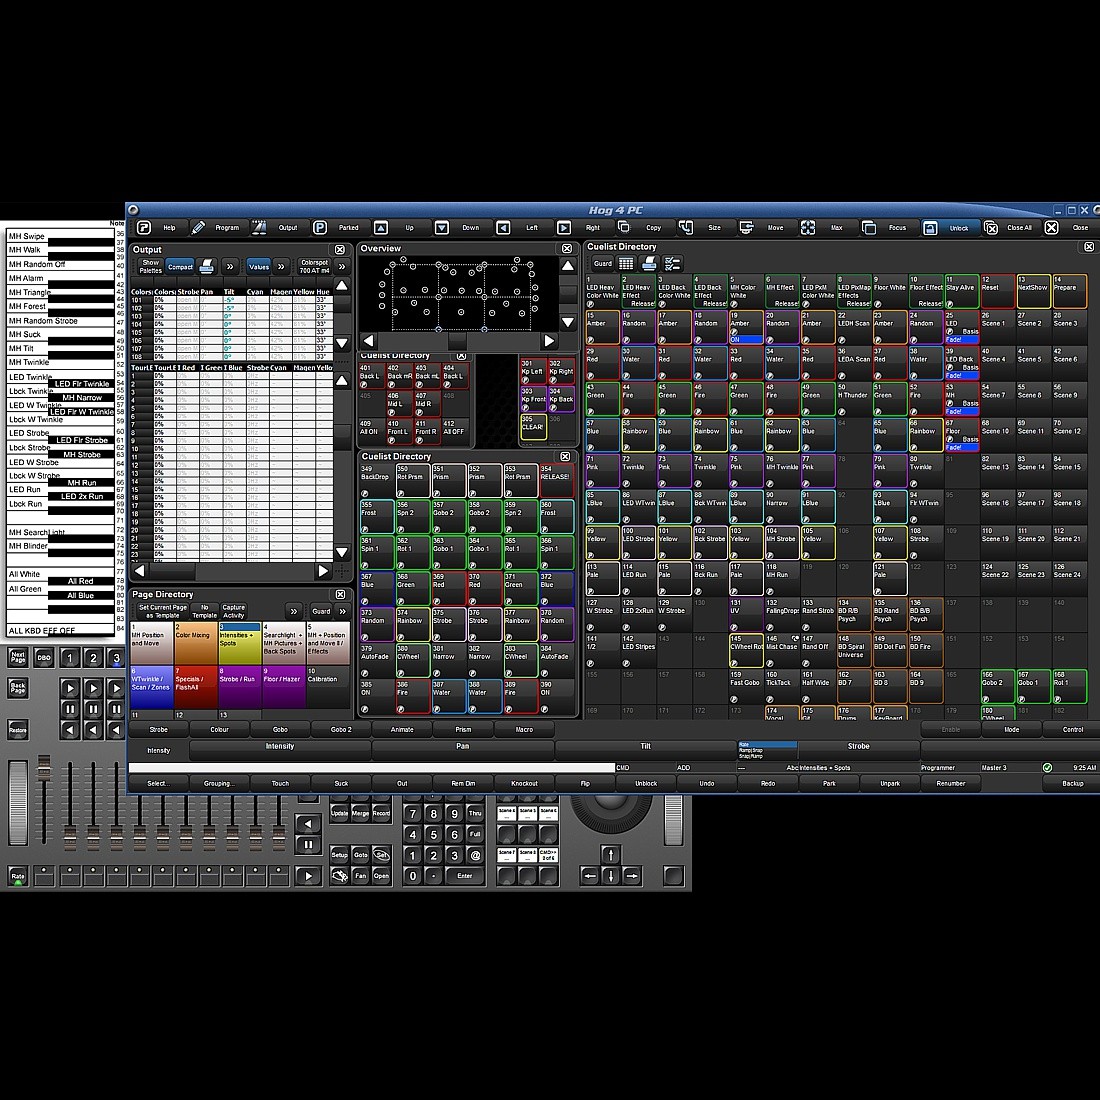Click the Rem Dim button
1100x1100 pixels.
(463, 784)
